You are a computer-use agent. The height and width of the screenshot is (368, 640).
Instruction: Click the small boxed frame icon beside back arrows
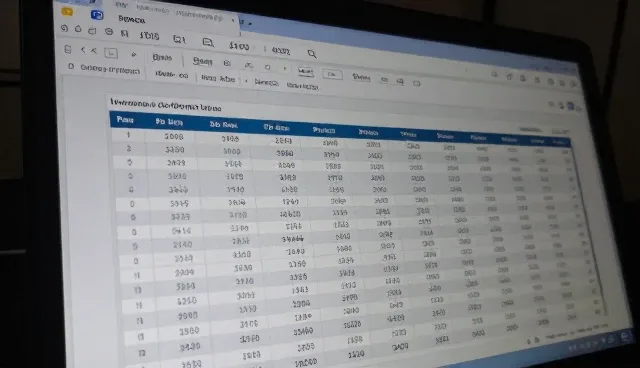(111, 53)
